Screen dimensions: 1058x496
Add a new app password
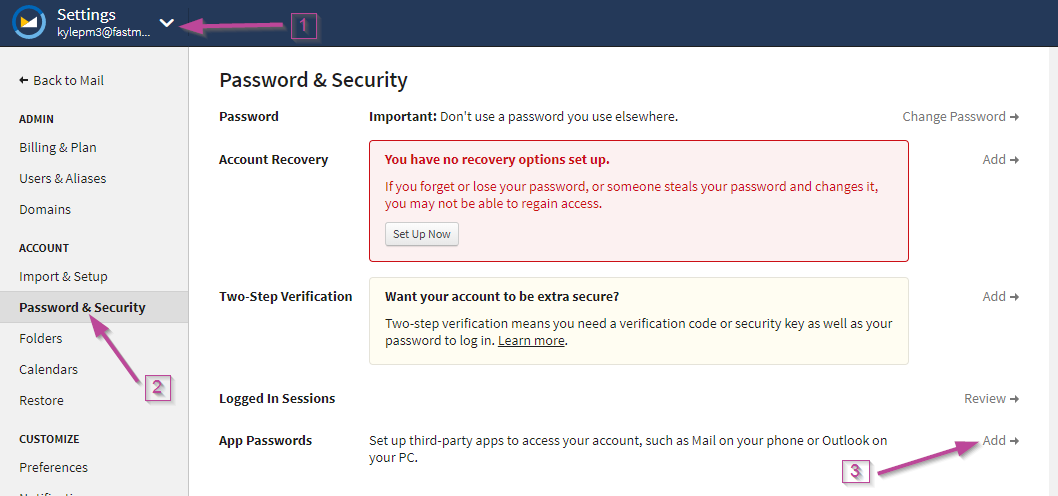(x=1000, y=441)
